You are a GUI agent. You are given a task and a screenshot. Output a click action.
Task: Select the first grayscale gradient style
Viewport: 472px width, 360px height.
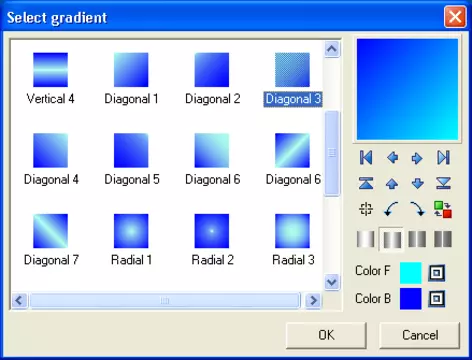[366, 239]
